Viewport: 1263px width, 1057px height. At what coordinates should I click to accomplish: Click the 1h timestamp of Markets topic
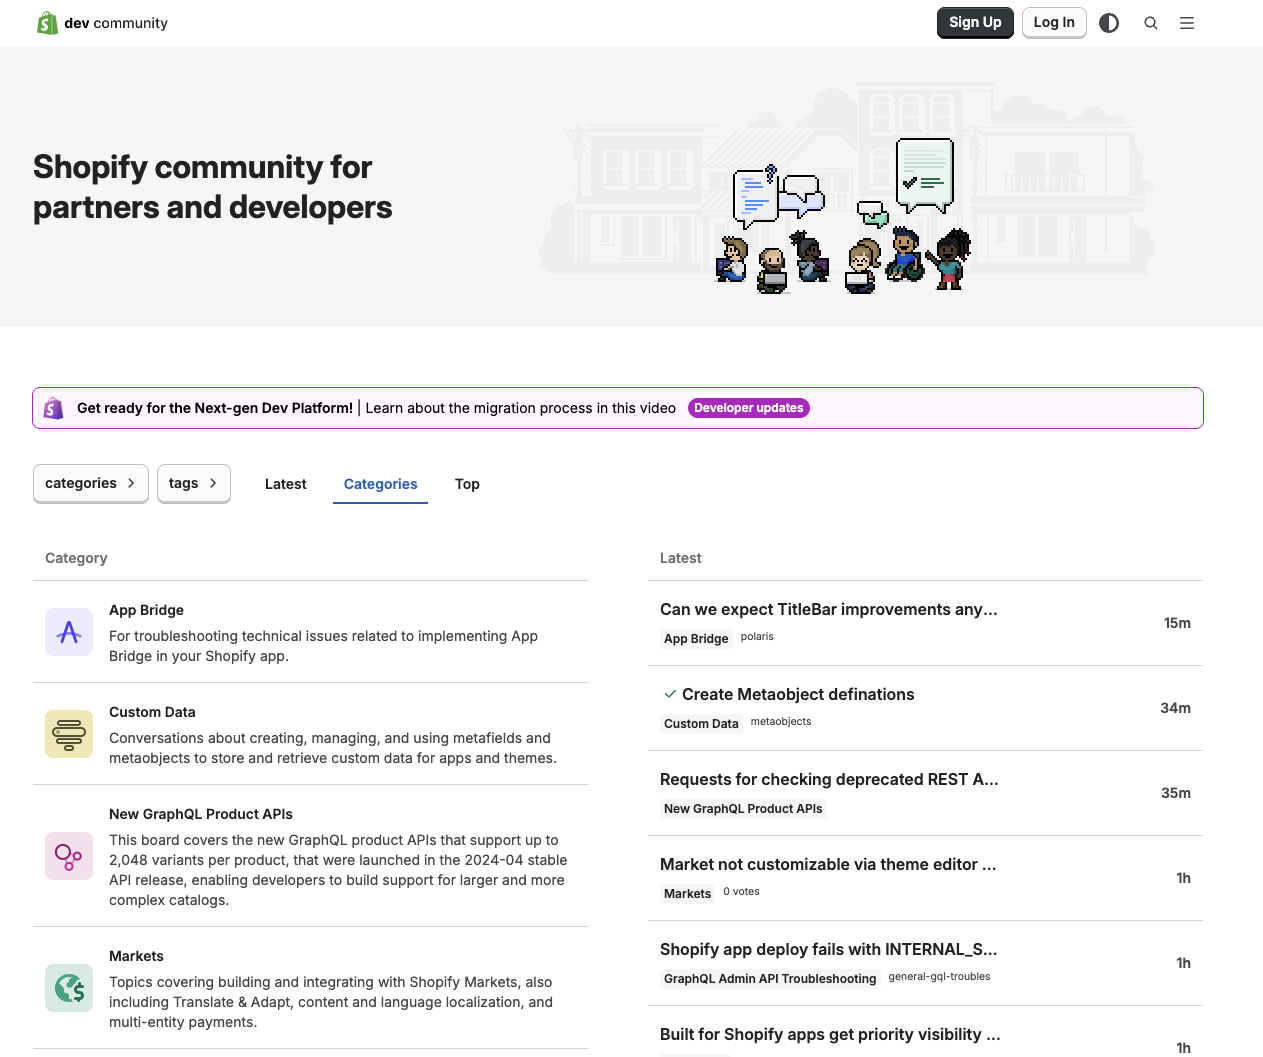pyautogui.click(x=1183, y=878)
